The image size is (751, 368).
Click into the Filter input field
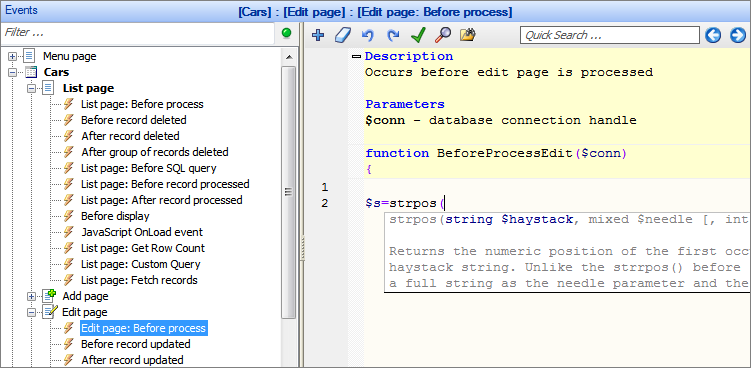point(138,33)
